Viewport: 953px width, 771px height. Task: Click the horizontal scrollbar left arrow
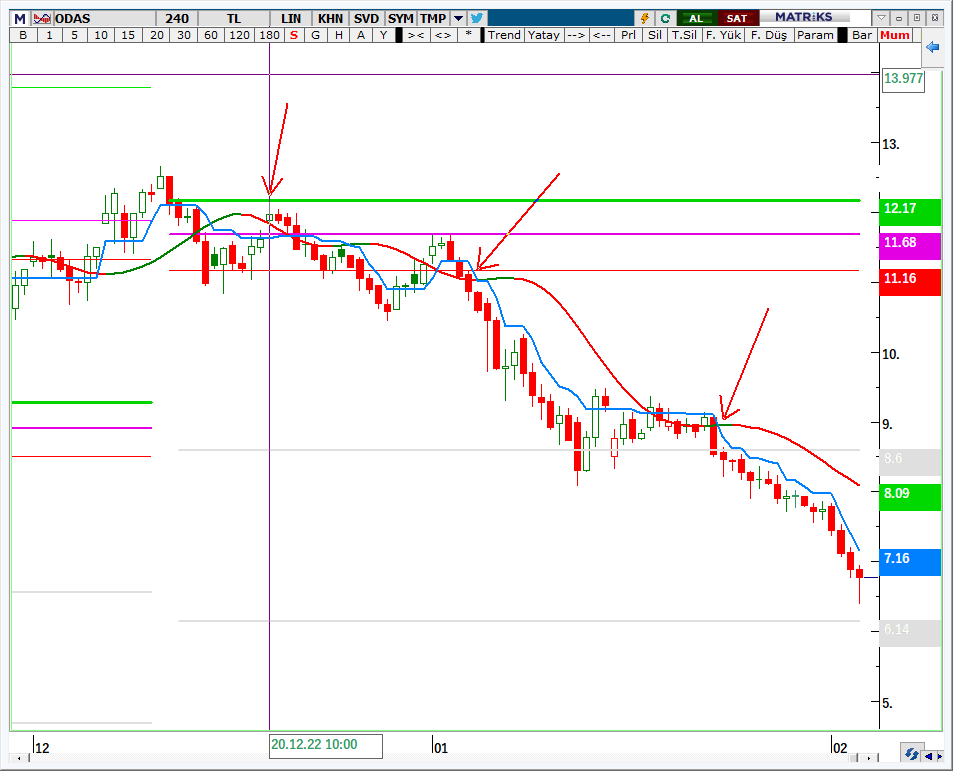[x=19, y=758]
